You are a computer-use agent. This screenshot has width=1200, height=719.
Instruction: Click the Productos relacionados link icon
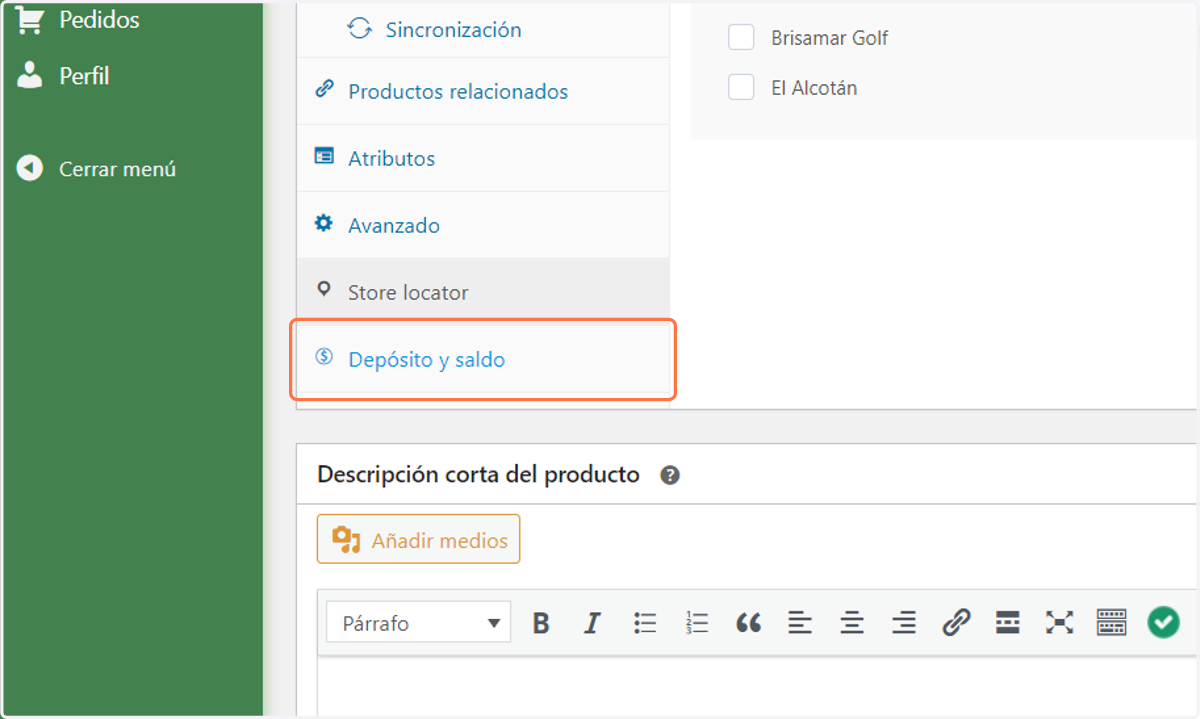coord(324,89)
